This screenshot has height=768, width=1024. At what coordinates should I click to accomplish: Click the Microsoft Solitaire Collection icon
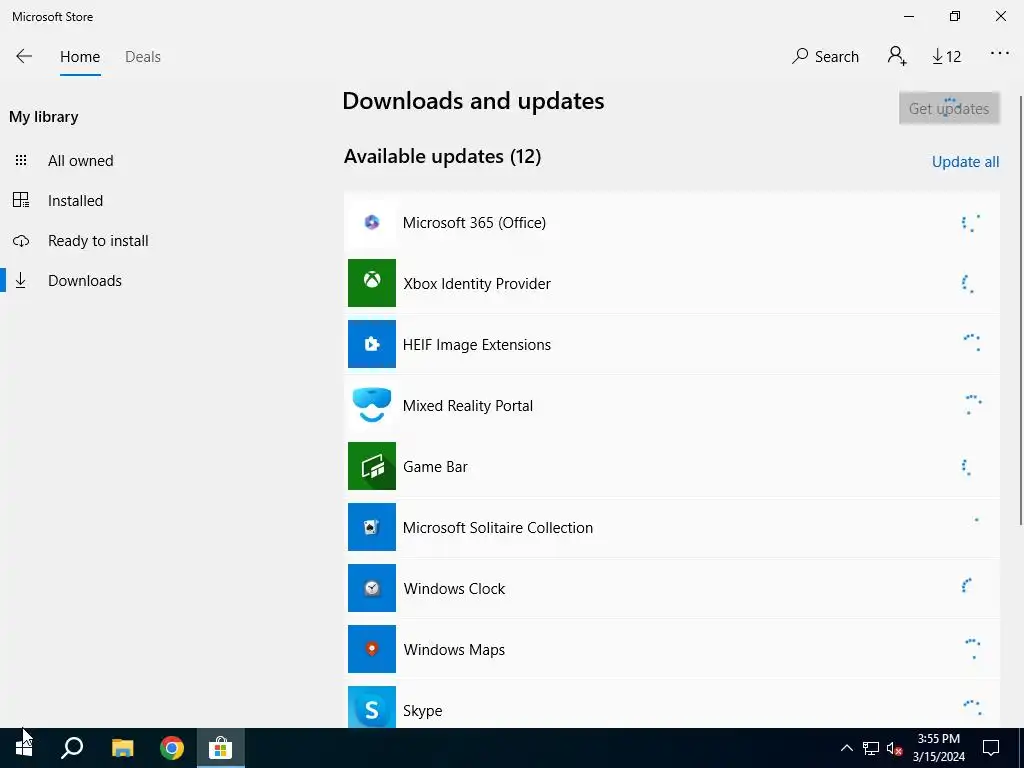[372, 527]
